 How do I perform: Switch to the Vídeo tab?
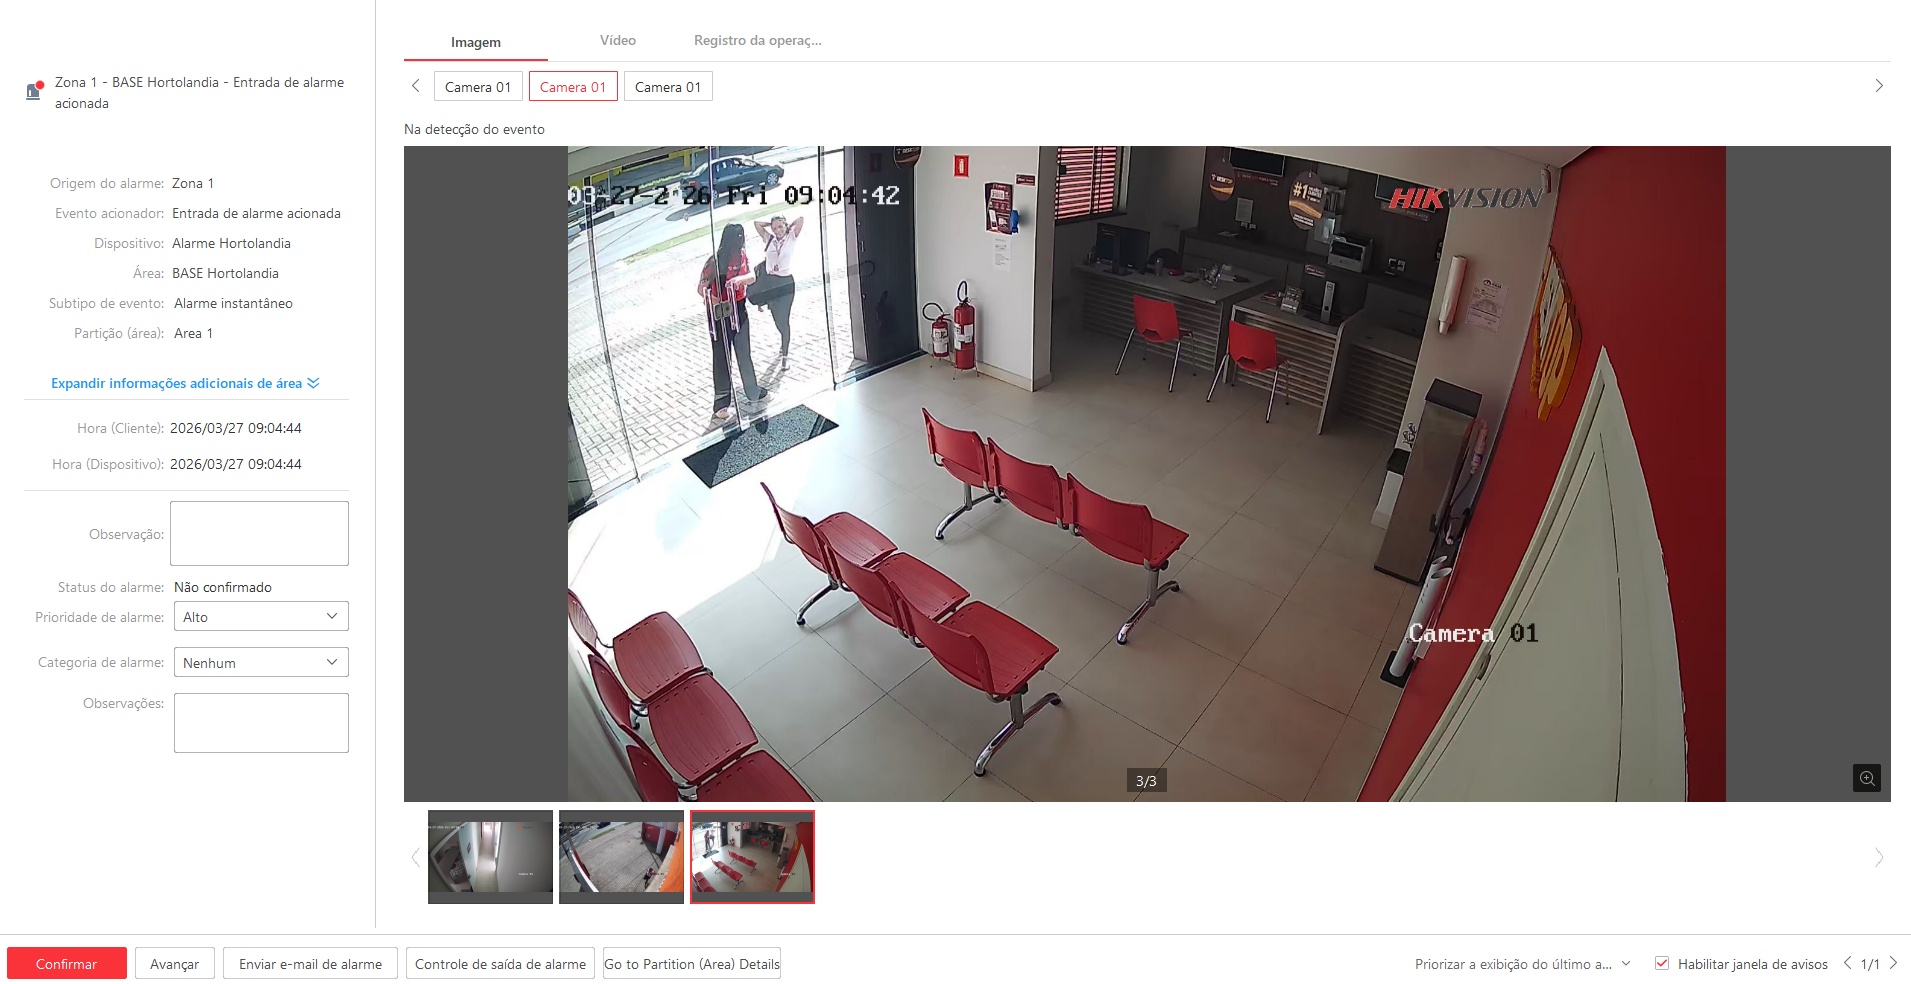[617, 41]
